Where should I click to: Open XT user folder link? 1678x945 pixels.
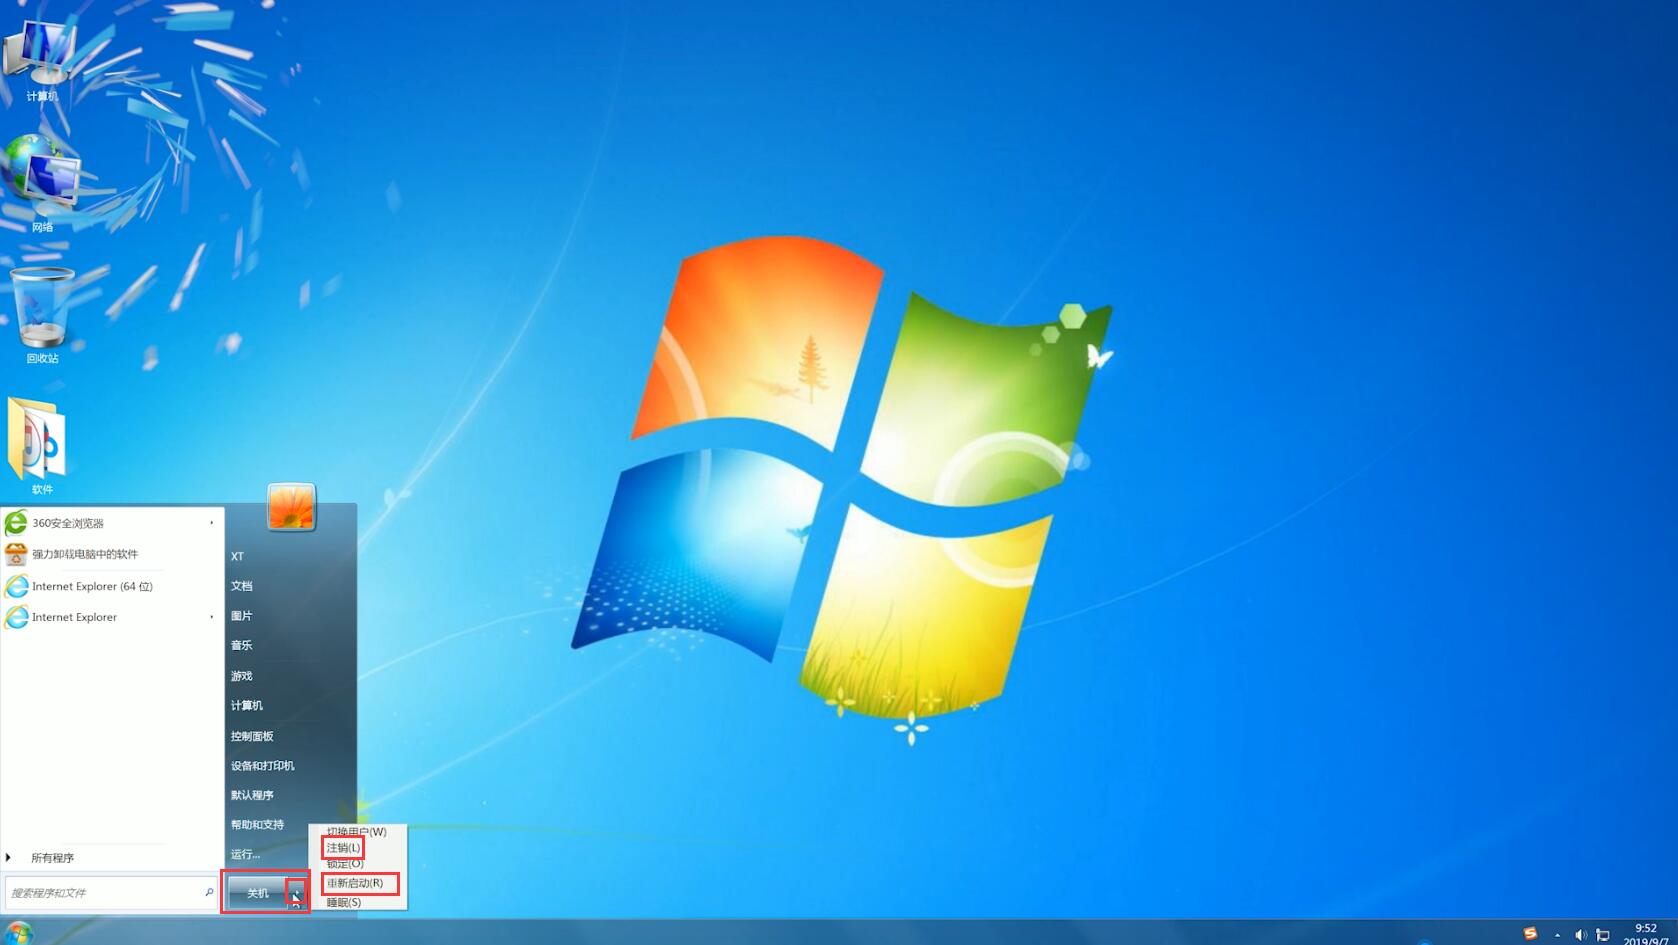tap(237, 556)
